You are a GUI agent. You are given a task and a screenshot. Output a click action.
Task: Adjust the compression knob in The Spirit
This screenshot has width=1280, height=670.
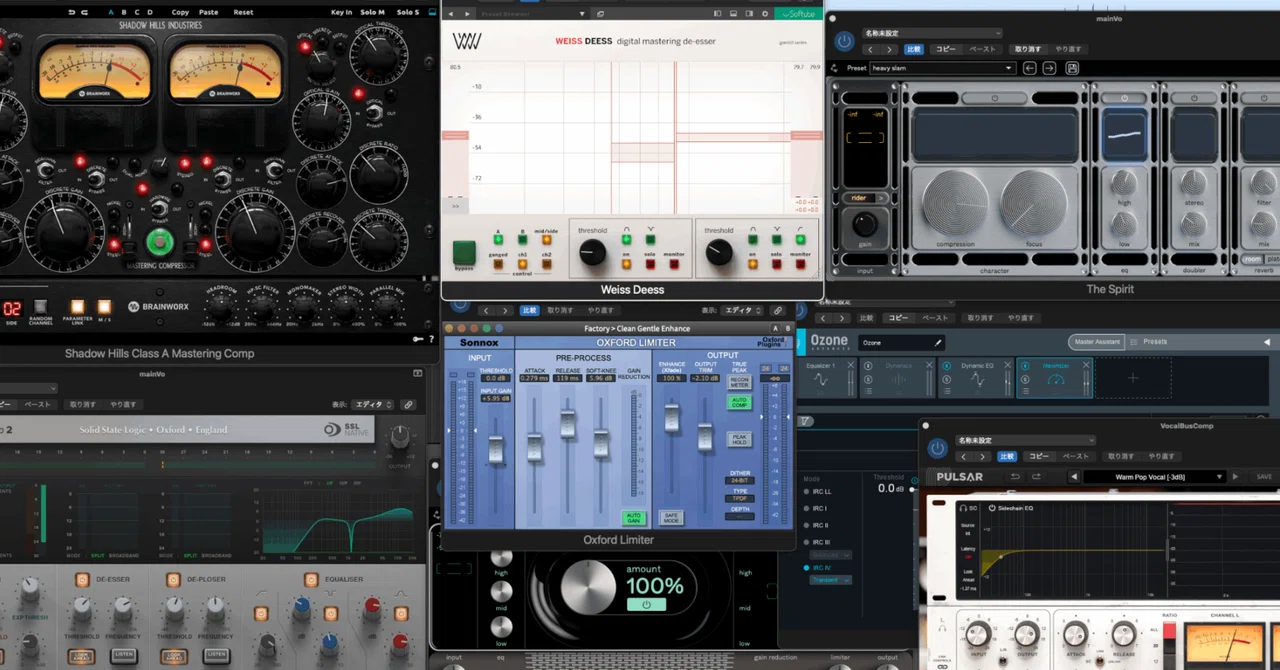point(955,203)
